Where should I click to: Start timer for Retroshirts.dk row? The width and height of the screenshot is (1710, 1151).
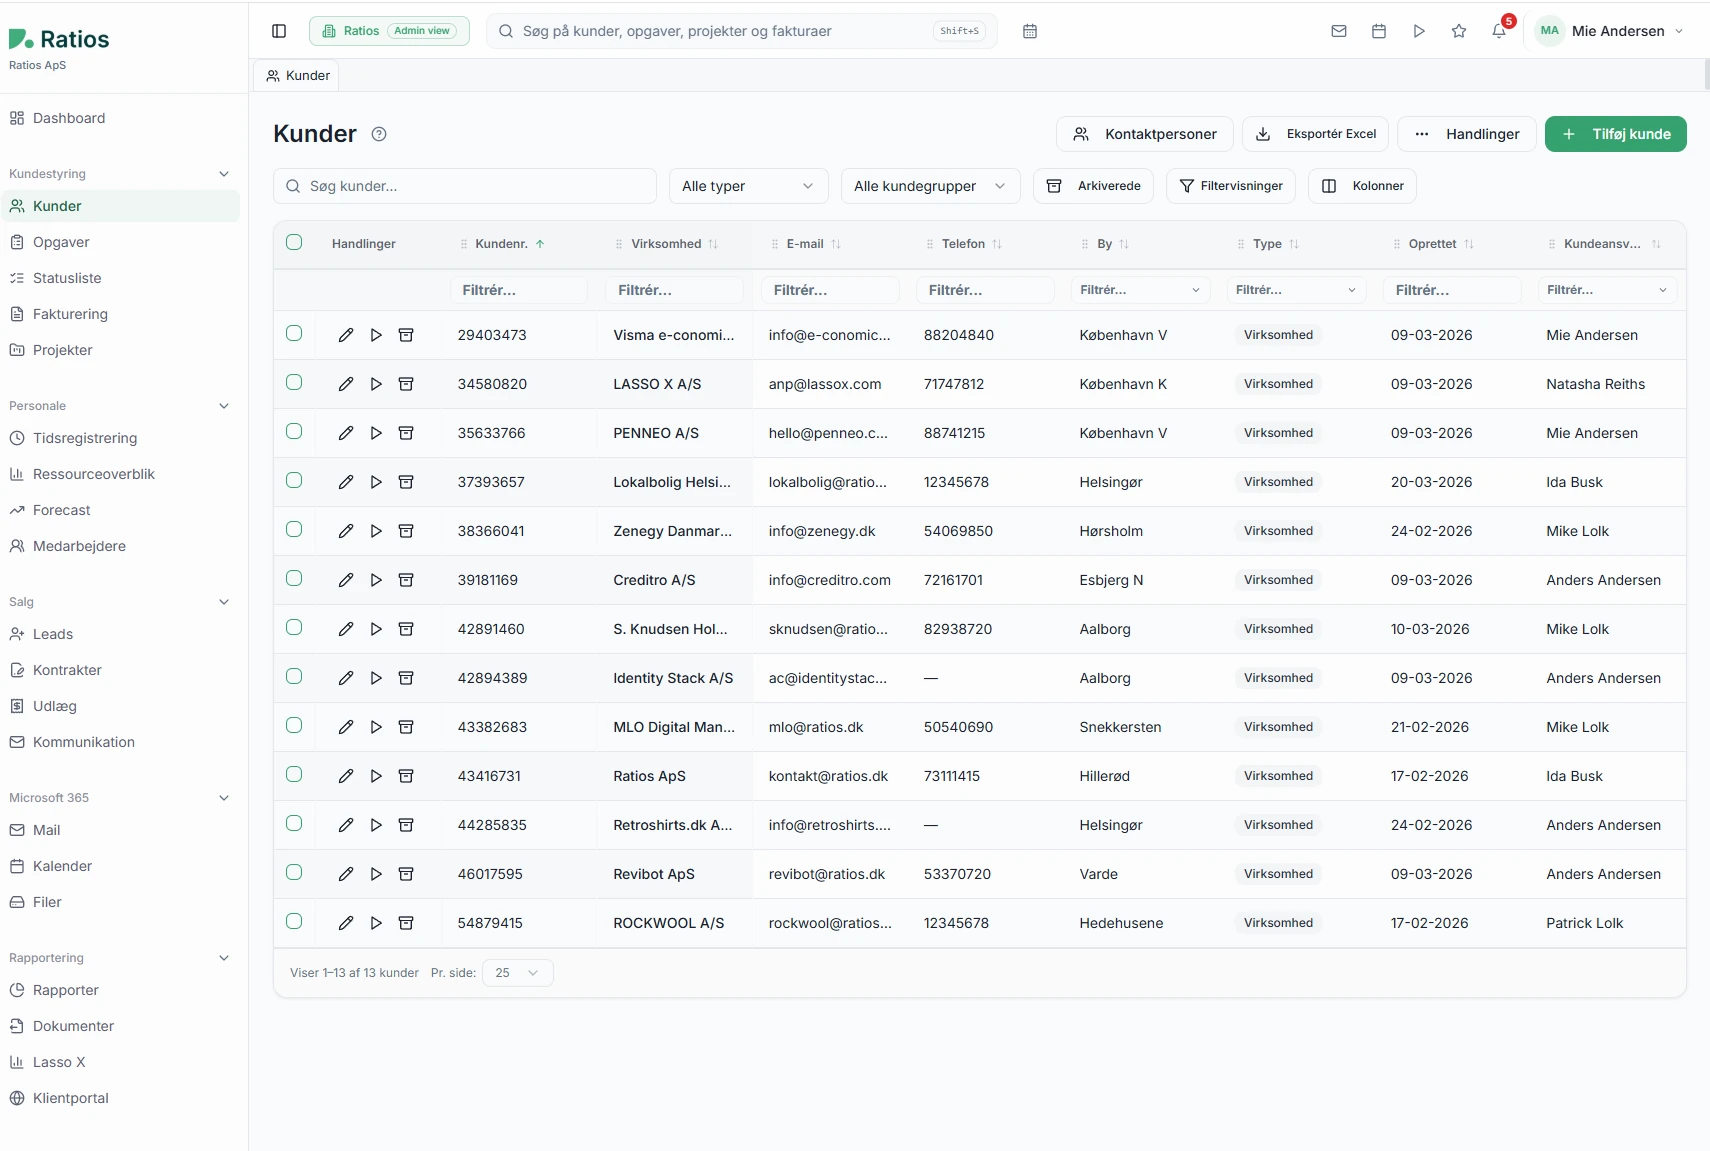[376, 825]
